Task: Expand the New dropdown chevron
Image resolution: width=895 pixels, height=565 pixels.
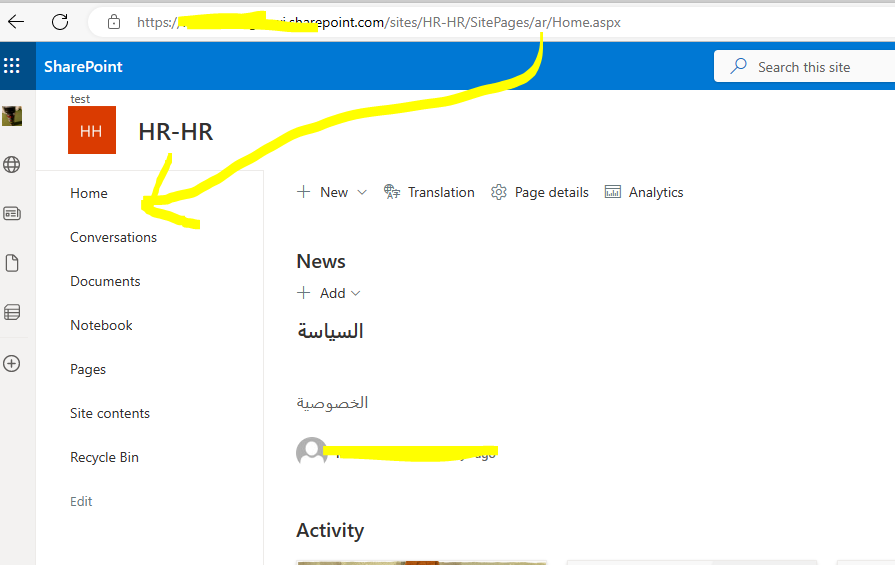Action: [x=362, y=192]
